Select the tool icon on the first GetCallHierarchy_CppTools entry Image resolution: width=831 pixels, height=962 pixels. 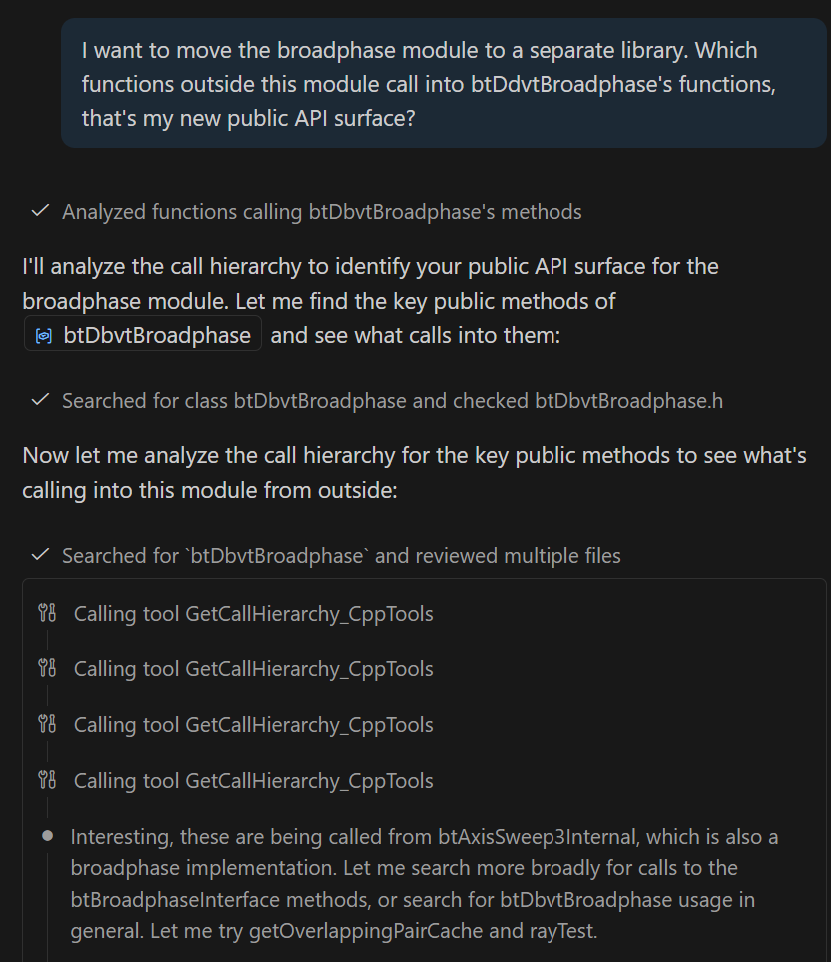click(x=46, y=613)
